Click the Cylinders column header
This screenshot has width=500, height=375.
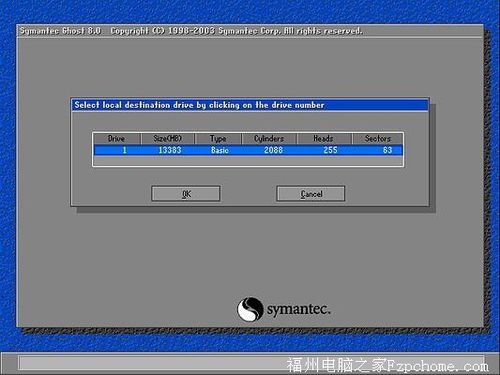click(x=269, y=138)
